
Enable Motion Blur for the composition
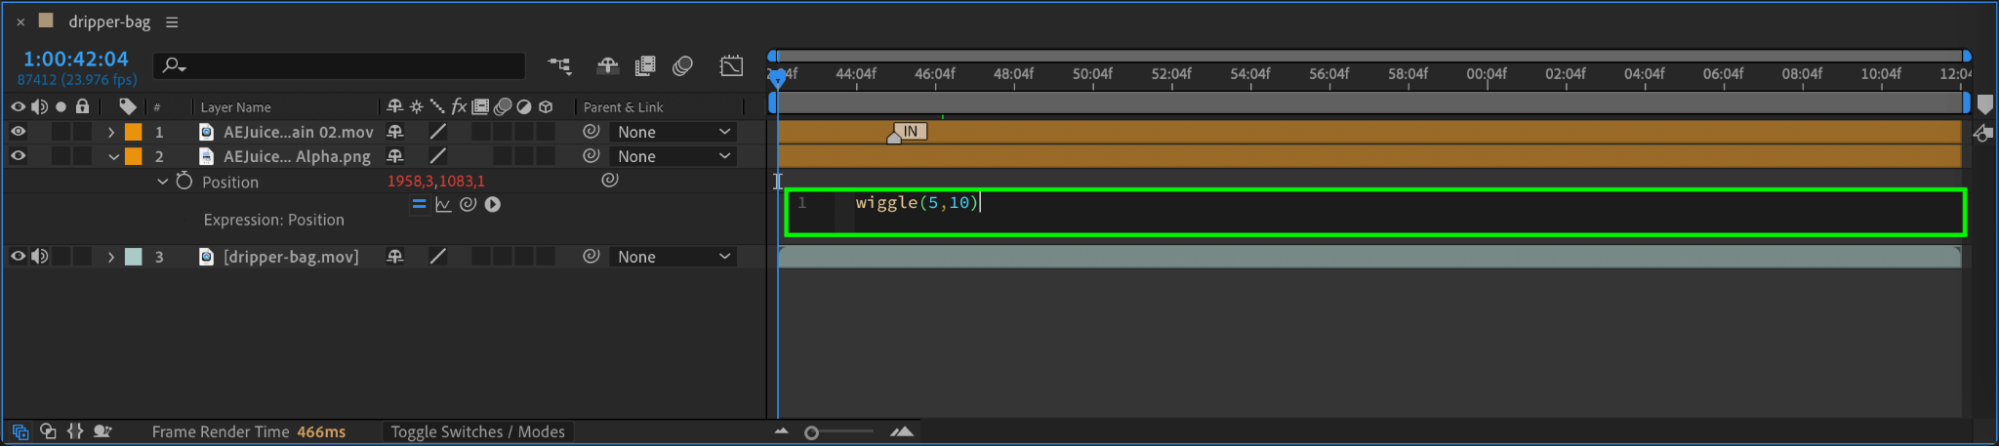(683, 66)
